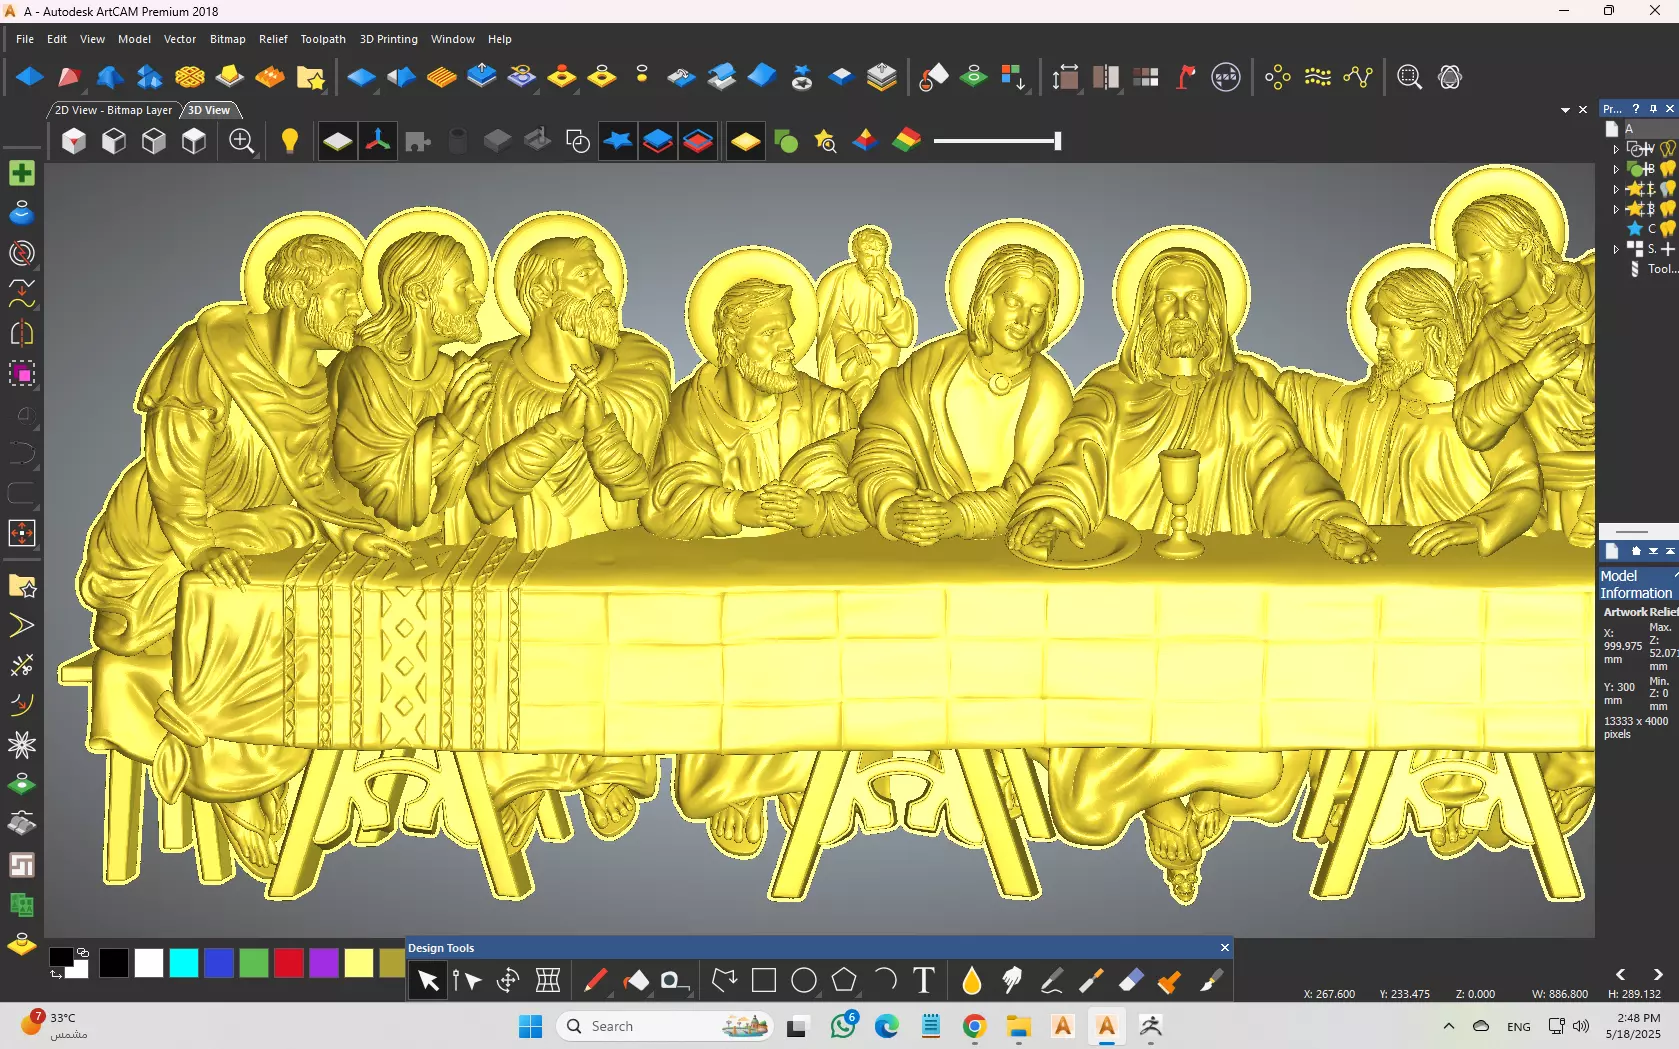
Task: Select Toolpaths item in Project tree
Action: tap(1654, 269)
